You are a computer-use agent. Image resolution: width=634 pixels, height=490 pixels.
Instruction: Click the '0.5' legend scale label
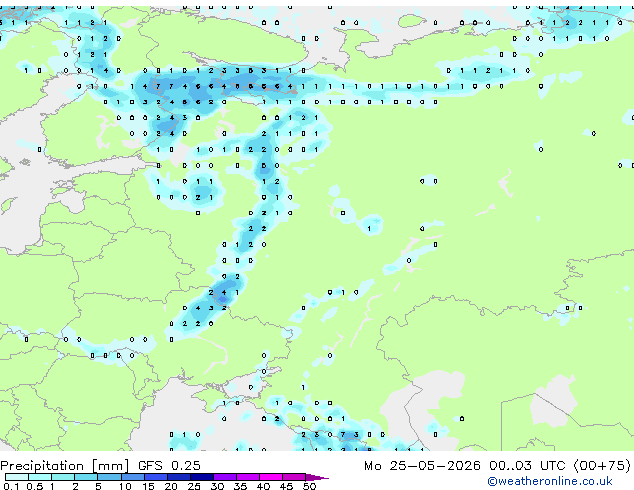35,486
